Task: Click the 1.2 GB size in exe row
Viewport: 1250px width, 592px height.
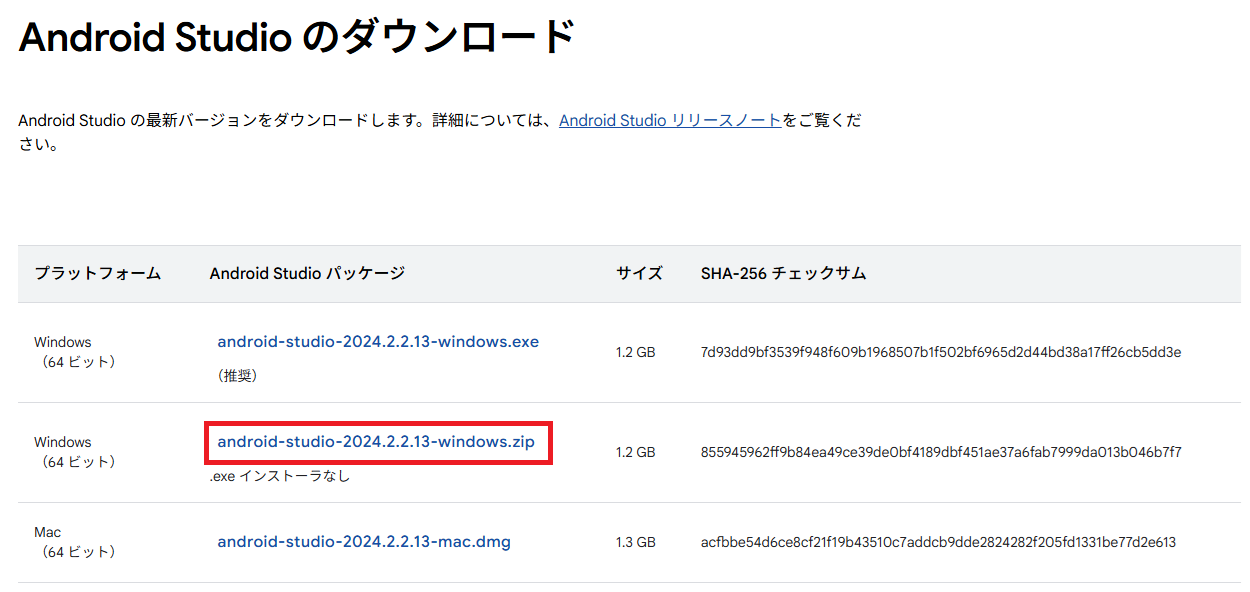Action: tap(635, 352)
